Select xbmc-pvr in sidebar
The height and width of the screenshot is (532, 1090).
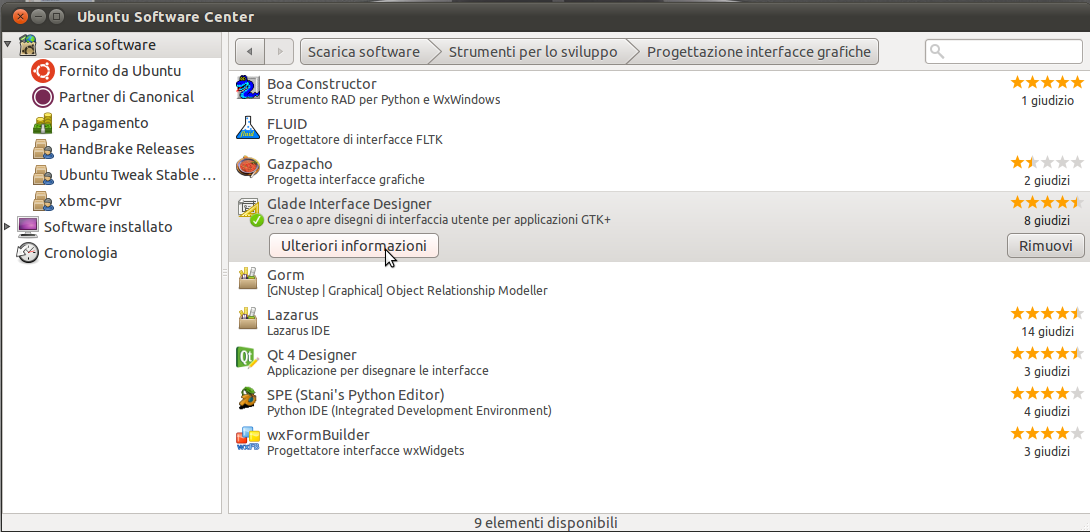click(x=90, y=201)
